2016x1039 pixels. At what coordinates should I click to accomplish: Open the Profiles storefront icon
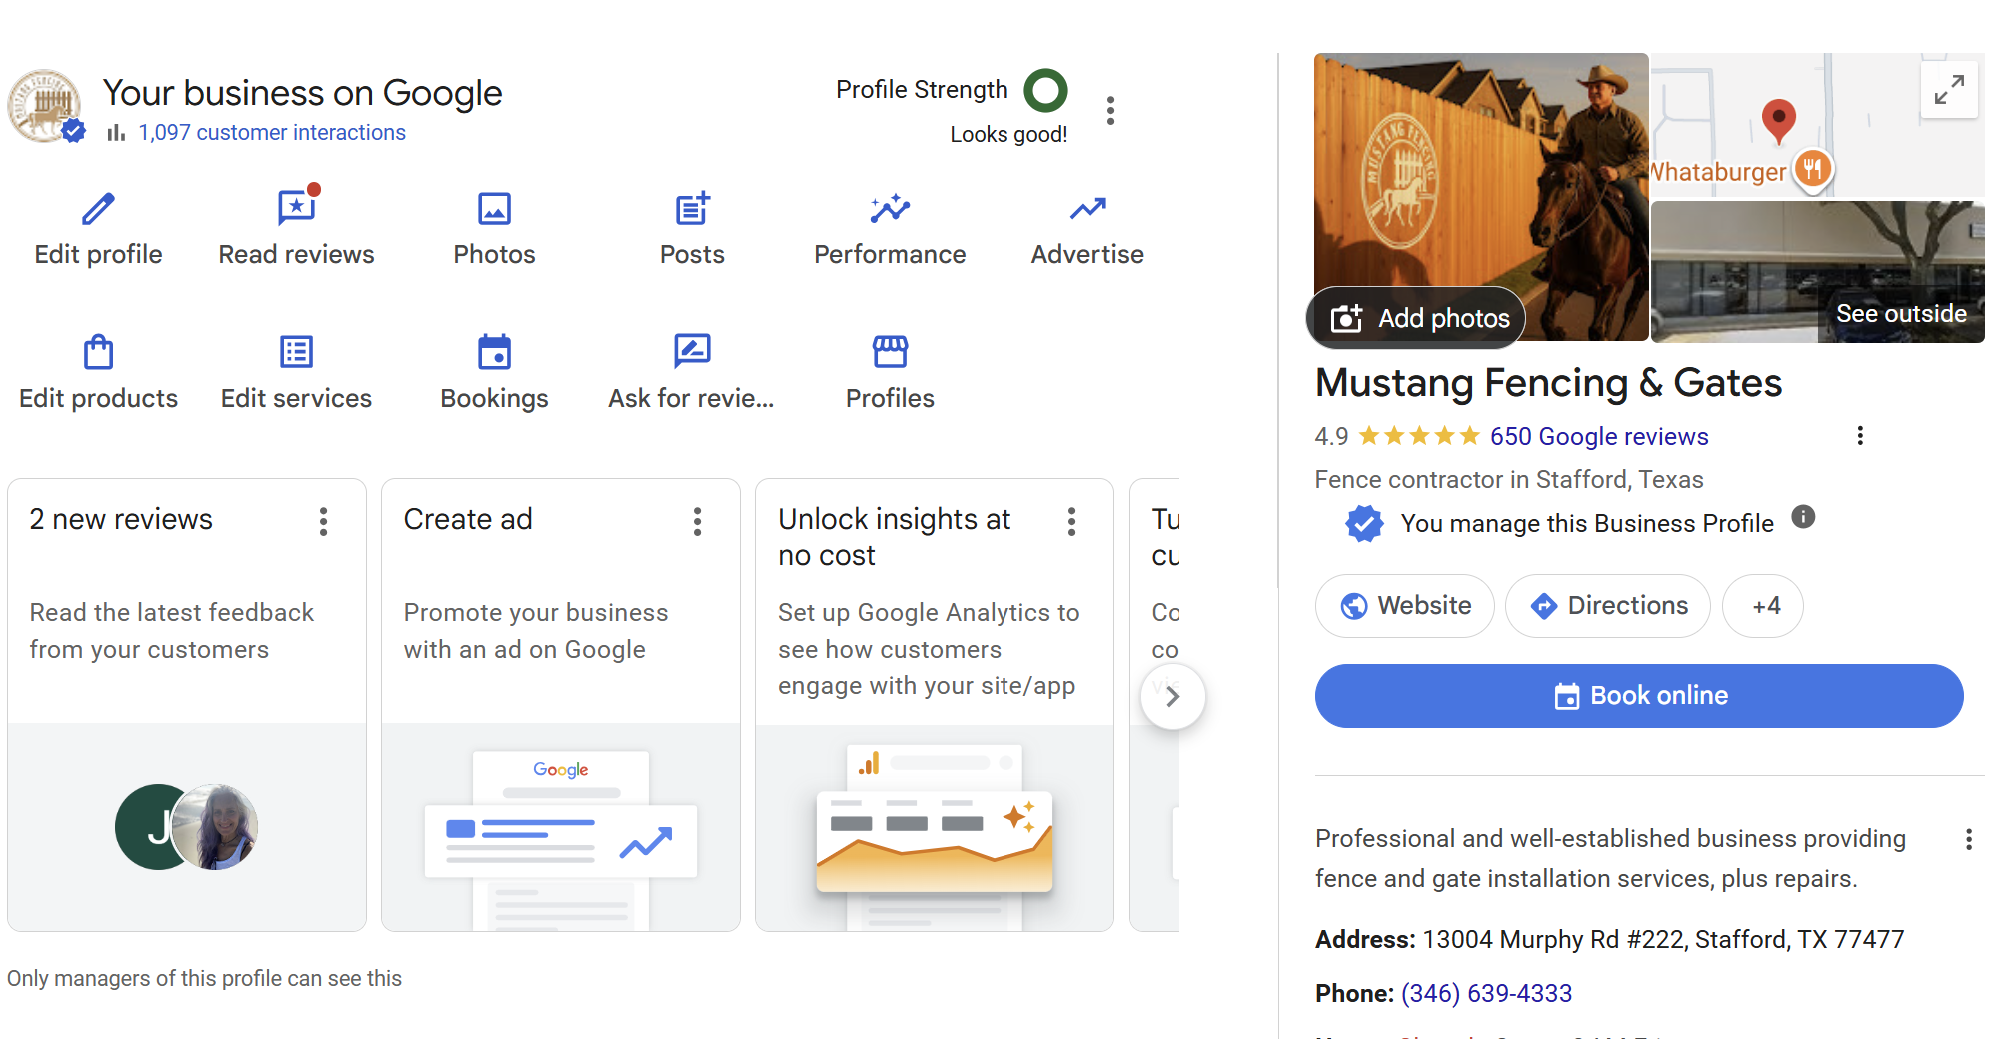coord(890,352)
